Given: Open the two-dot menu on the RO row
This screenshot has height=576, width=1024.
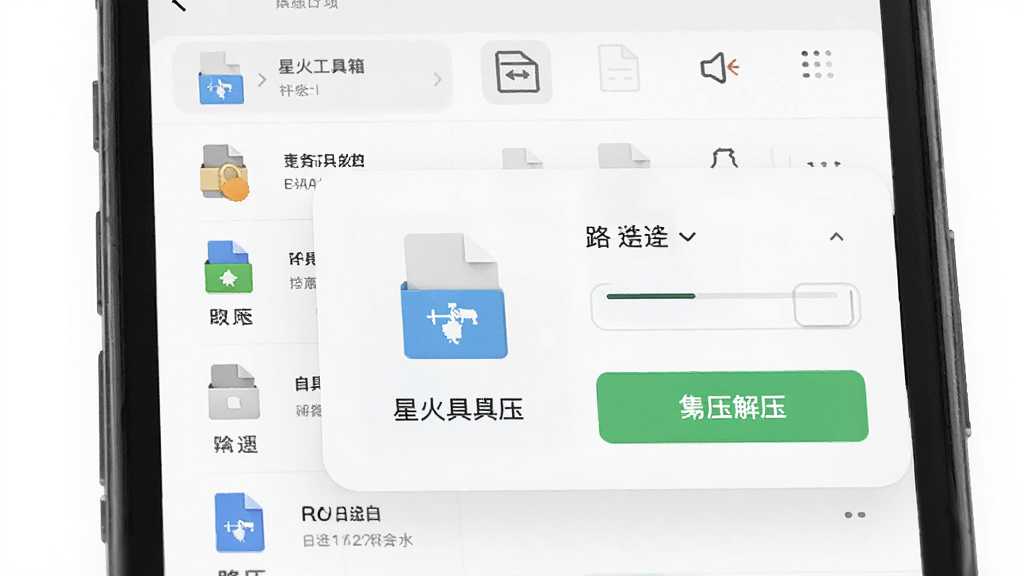Looking at the screenshot, I should (x=855, y=515).
